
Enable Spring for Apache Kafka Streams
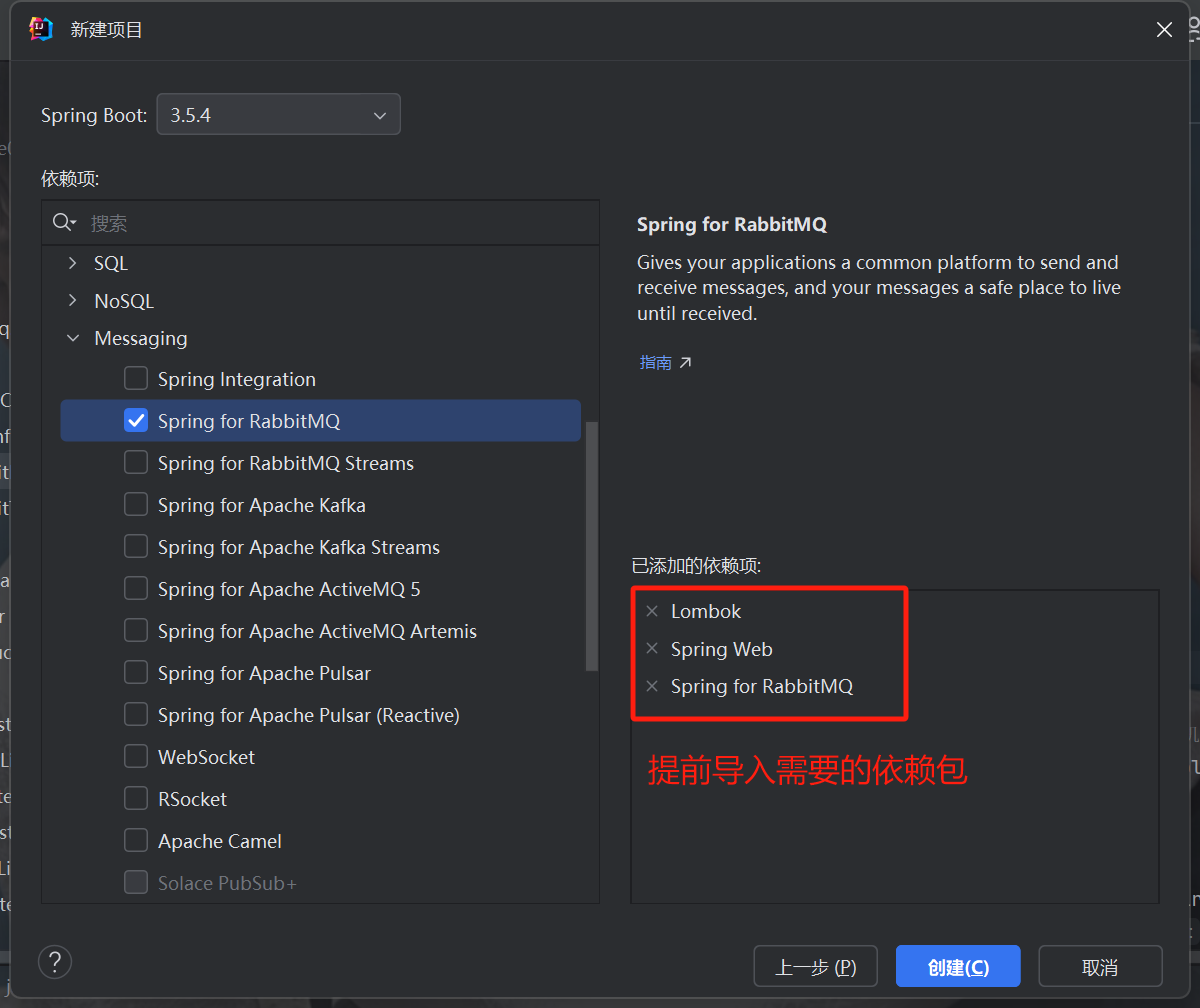click(136, 547)
